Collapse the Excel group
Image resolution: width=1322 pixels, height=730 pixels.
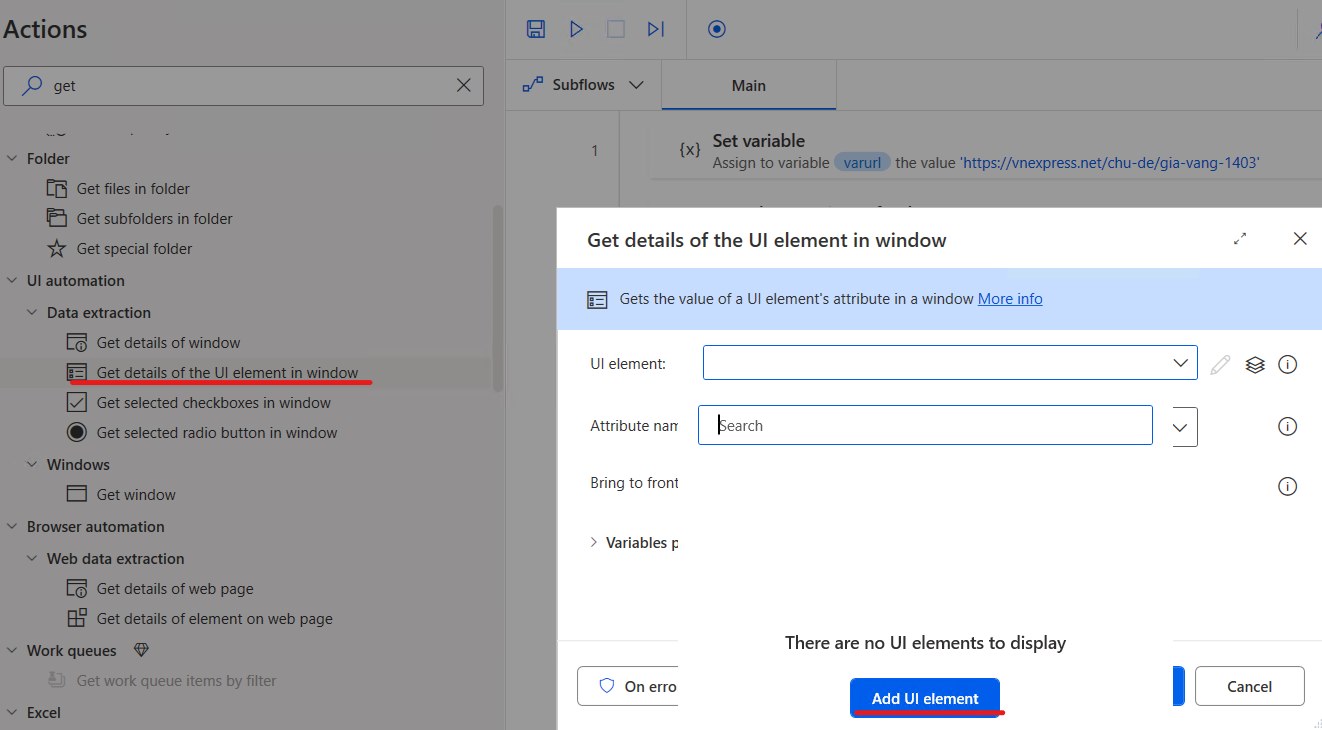13,712
